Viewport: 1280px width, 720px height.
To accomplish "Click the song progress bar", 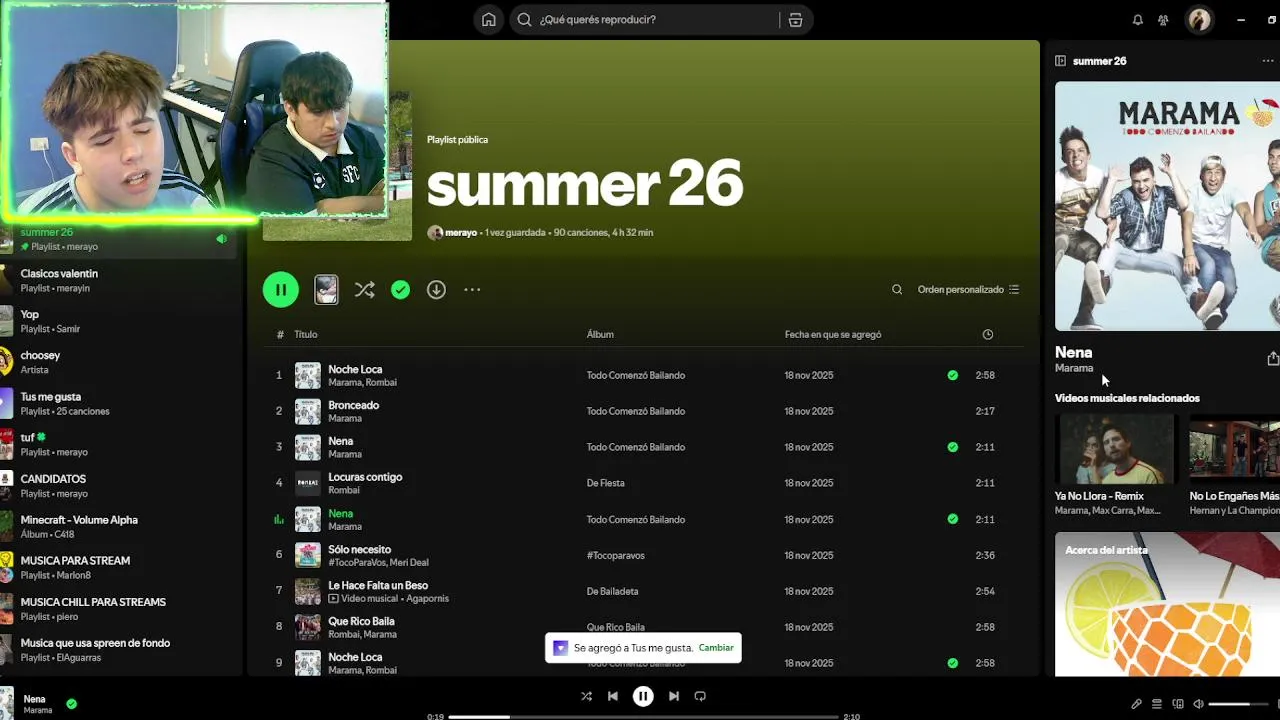I will tap(643, 717).
